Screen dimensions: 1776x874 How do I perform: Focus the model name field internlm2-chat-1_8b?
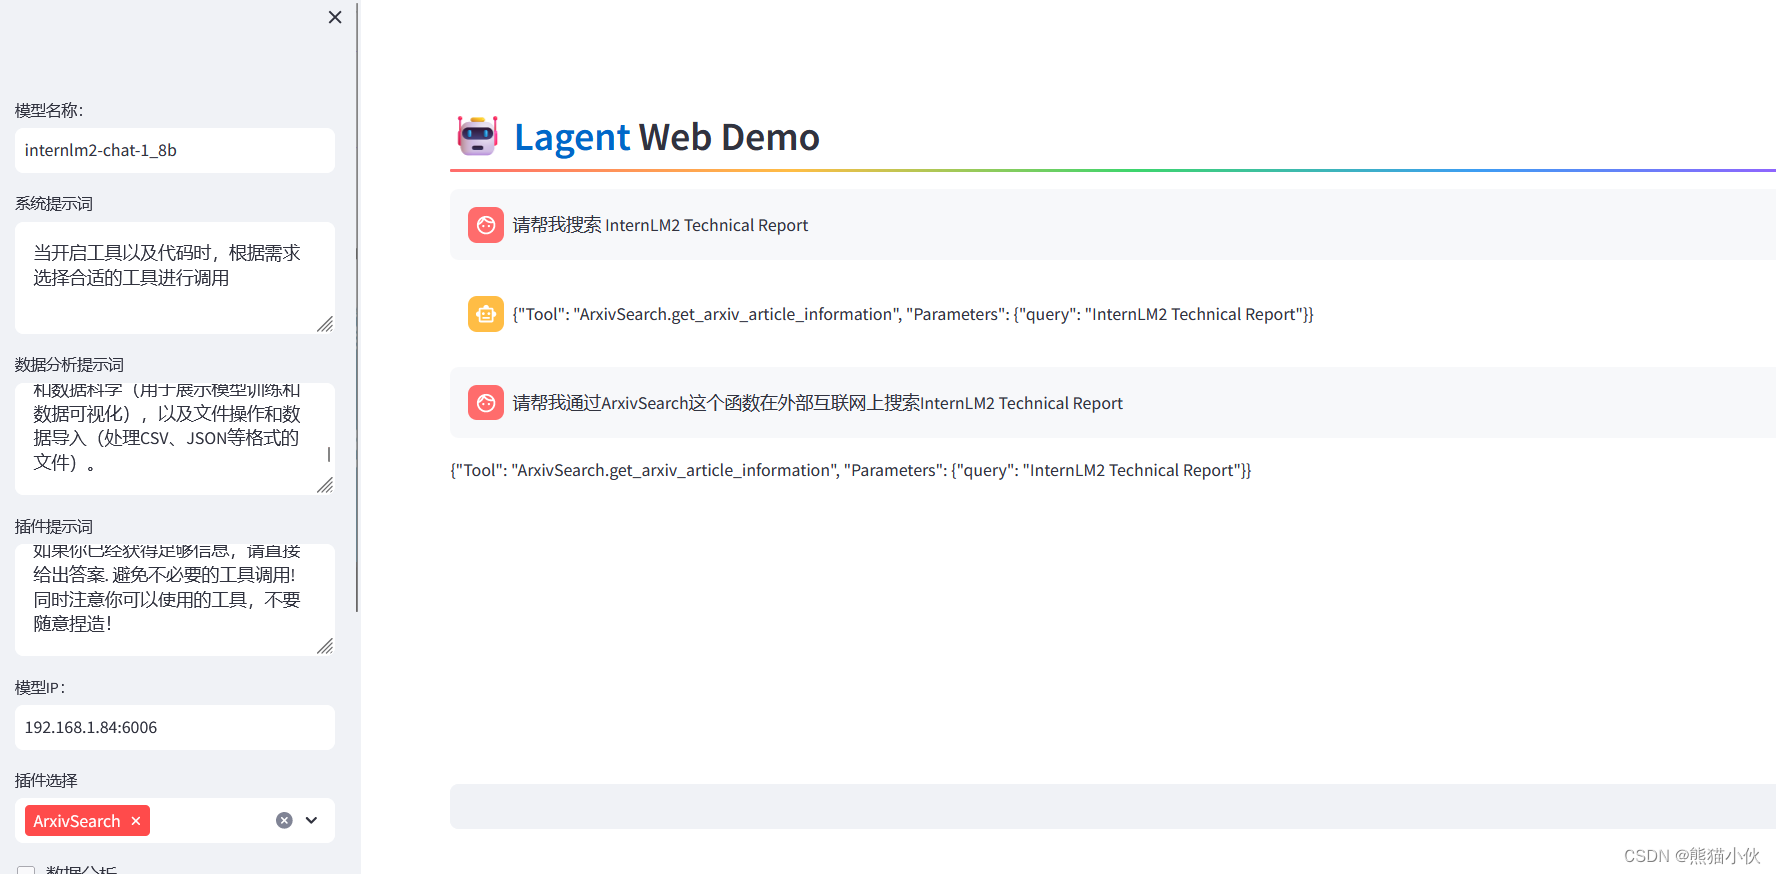[x=175, y=150]
